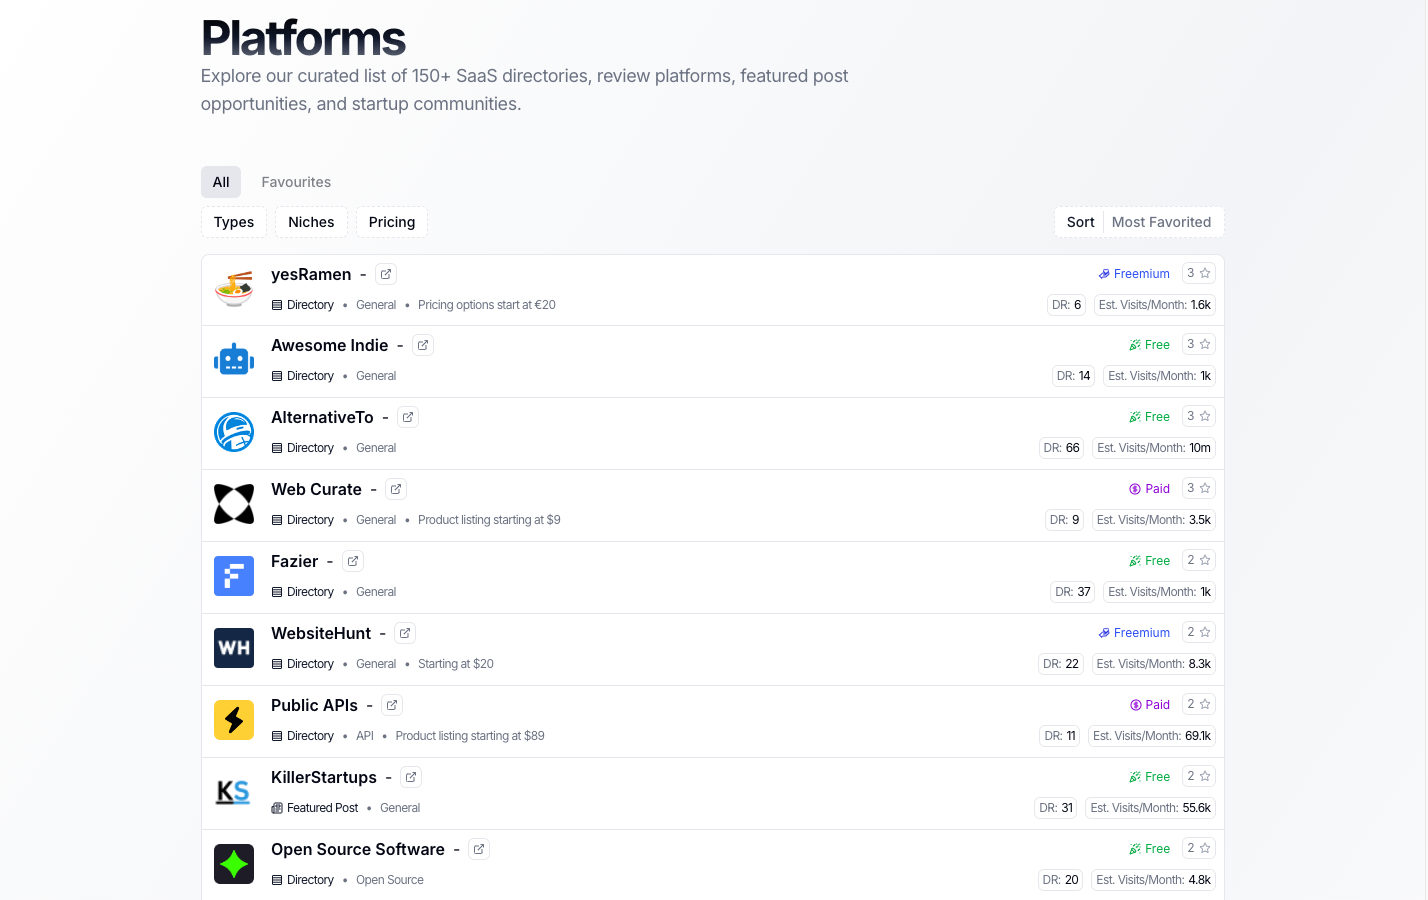The height and width of the screenshot is (900, 1428).
Task: Open the KillerStartups listing title
Action: (x=324, y=777)
